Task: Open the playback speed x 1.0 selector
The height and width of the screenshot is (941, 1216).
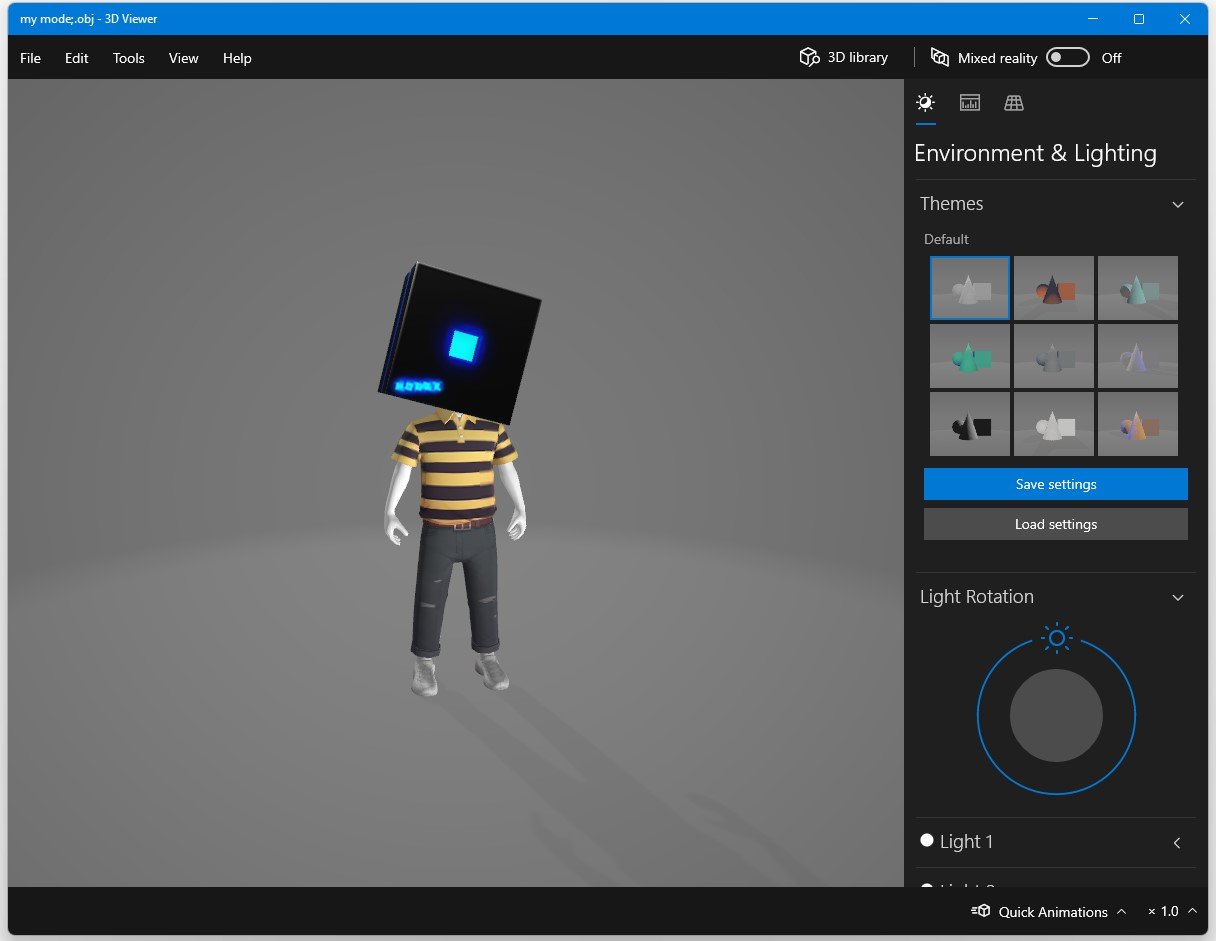Action: [1170, 911]
